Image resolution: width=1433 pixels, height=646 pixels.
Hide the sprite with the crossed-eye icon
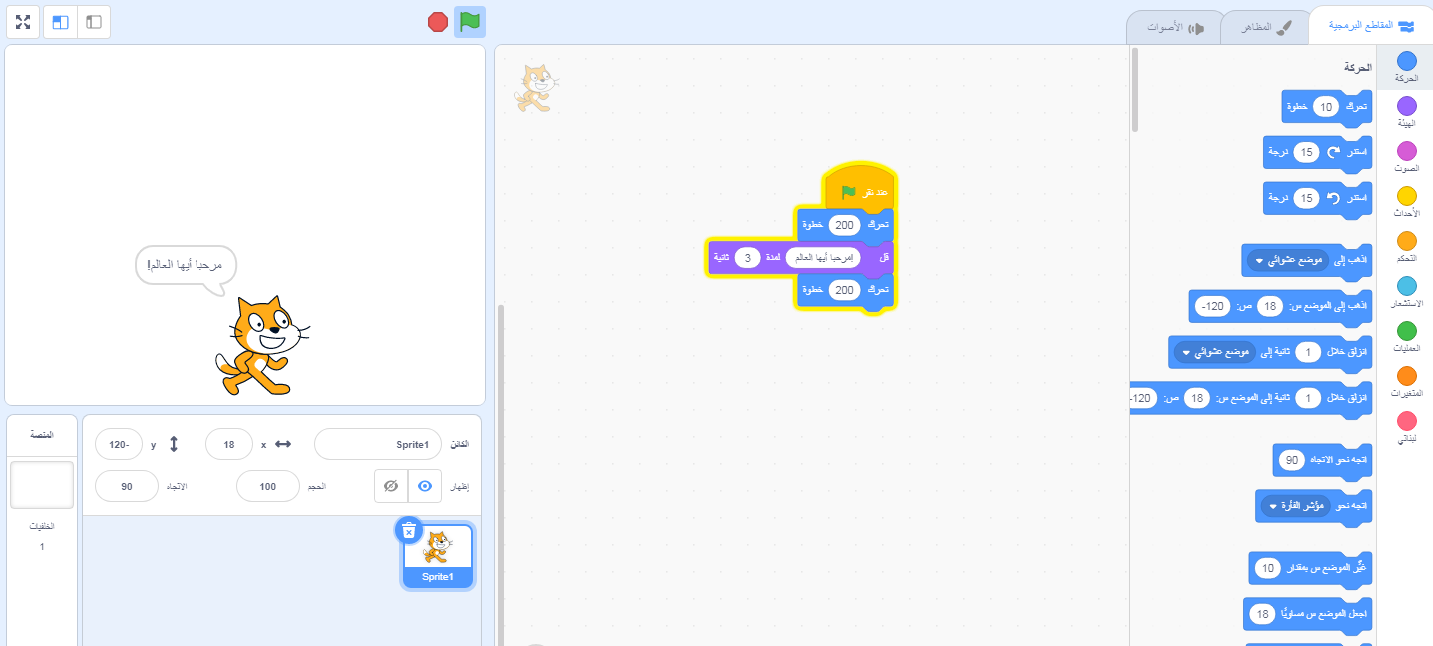391,486
